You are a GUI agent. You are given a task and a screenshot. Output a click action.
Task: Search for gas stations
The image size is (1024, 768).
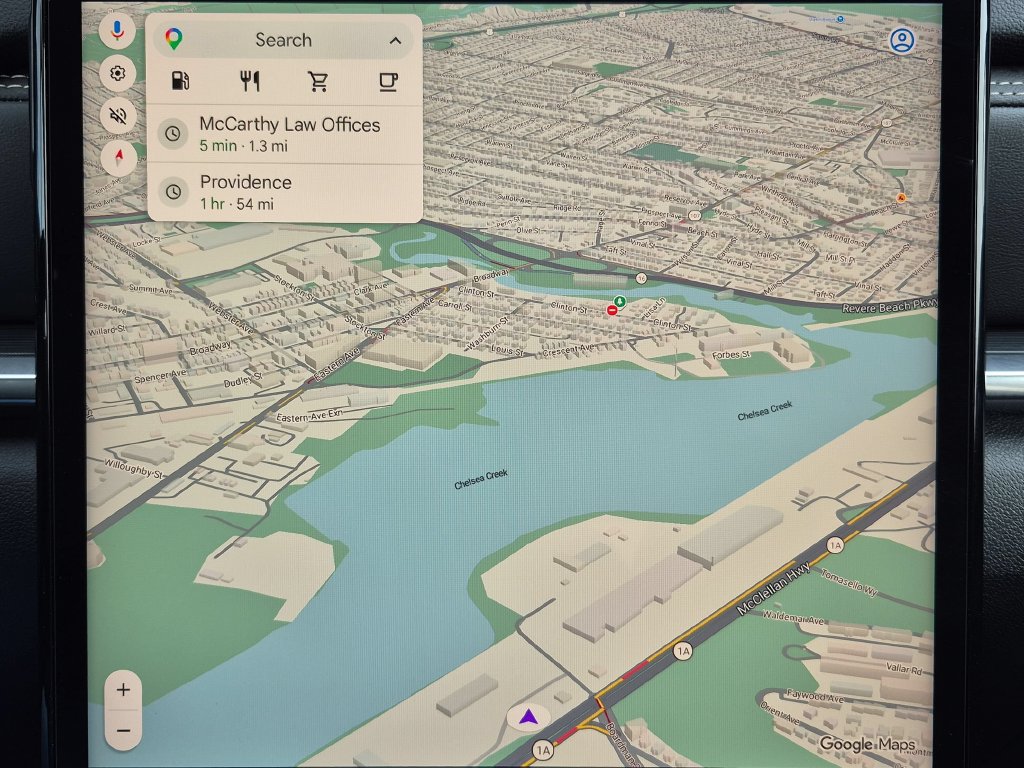pyautogui.click(x=180, y=81)
